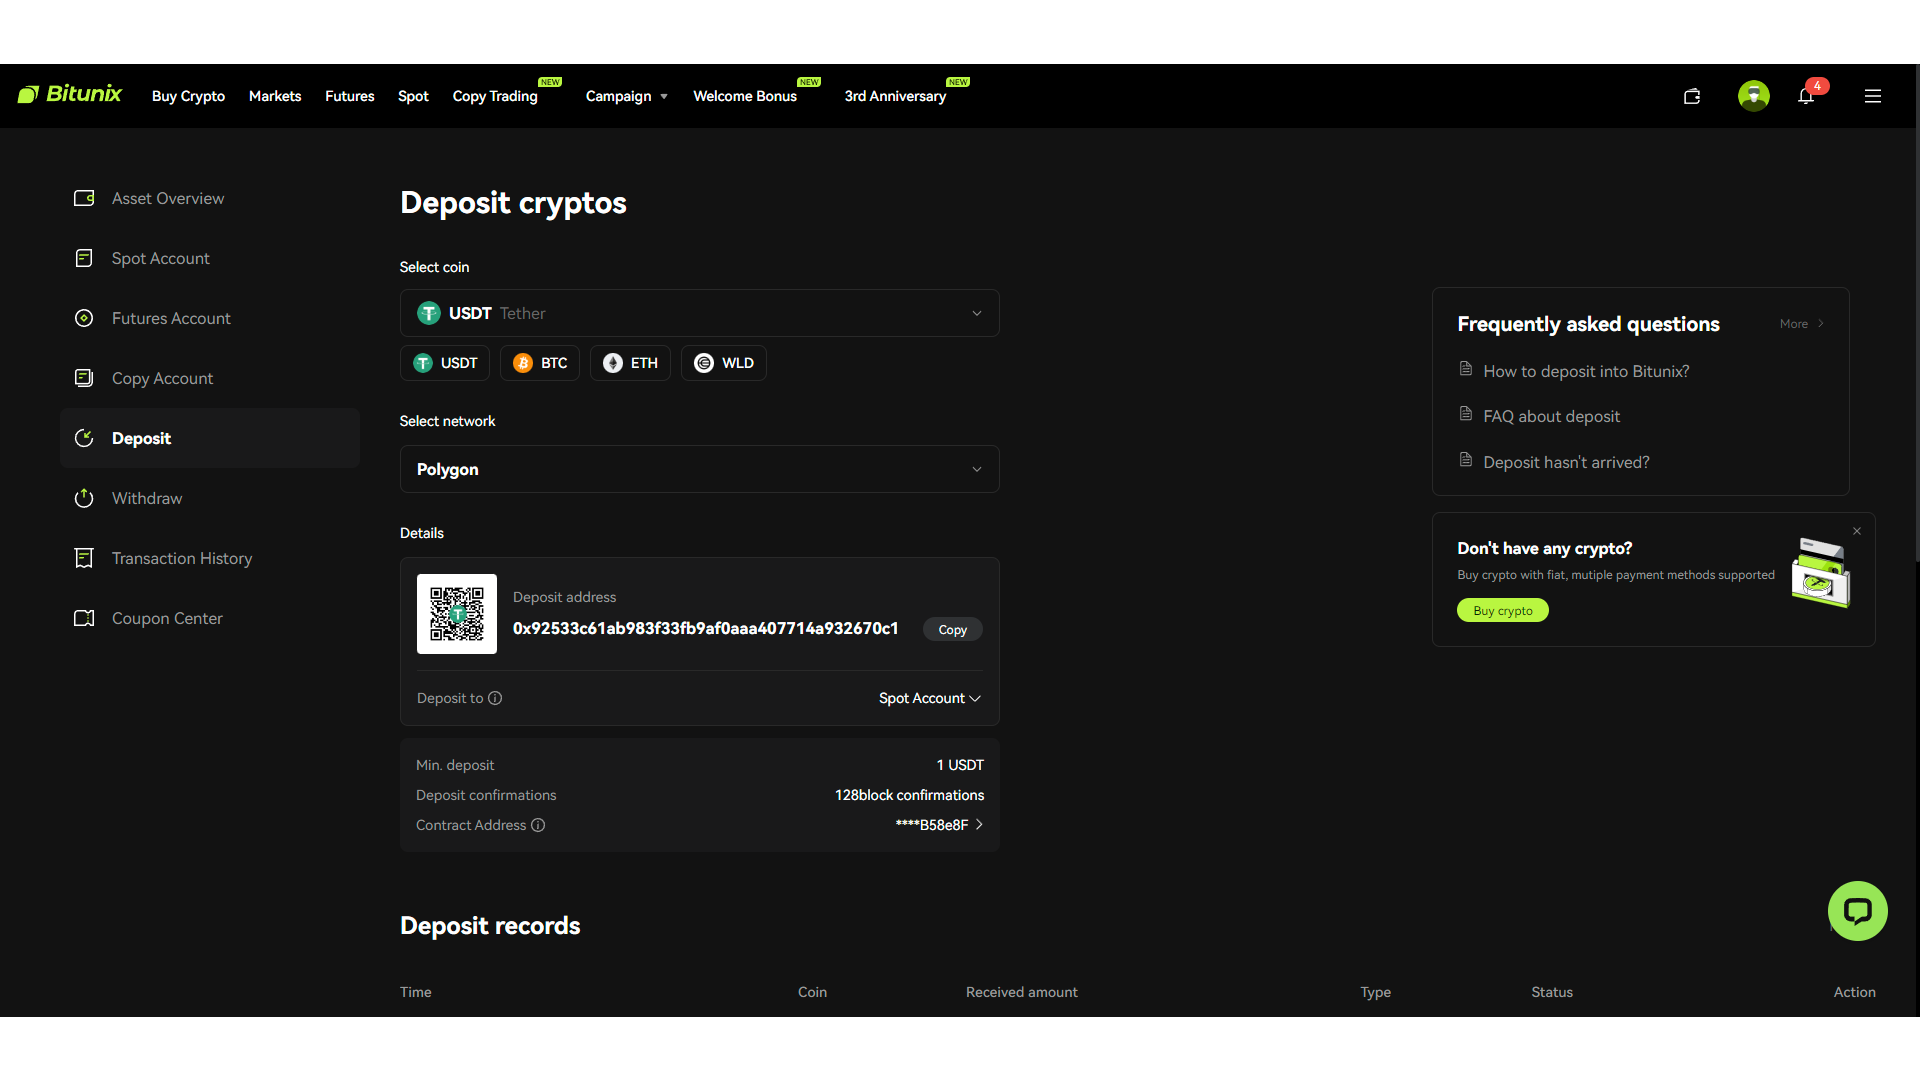Expand the Campaign menu arrow
The height and width of the screenshot is (1080, 1920).
tap(664, 97)
